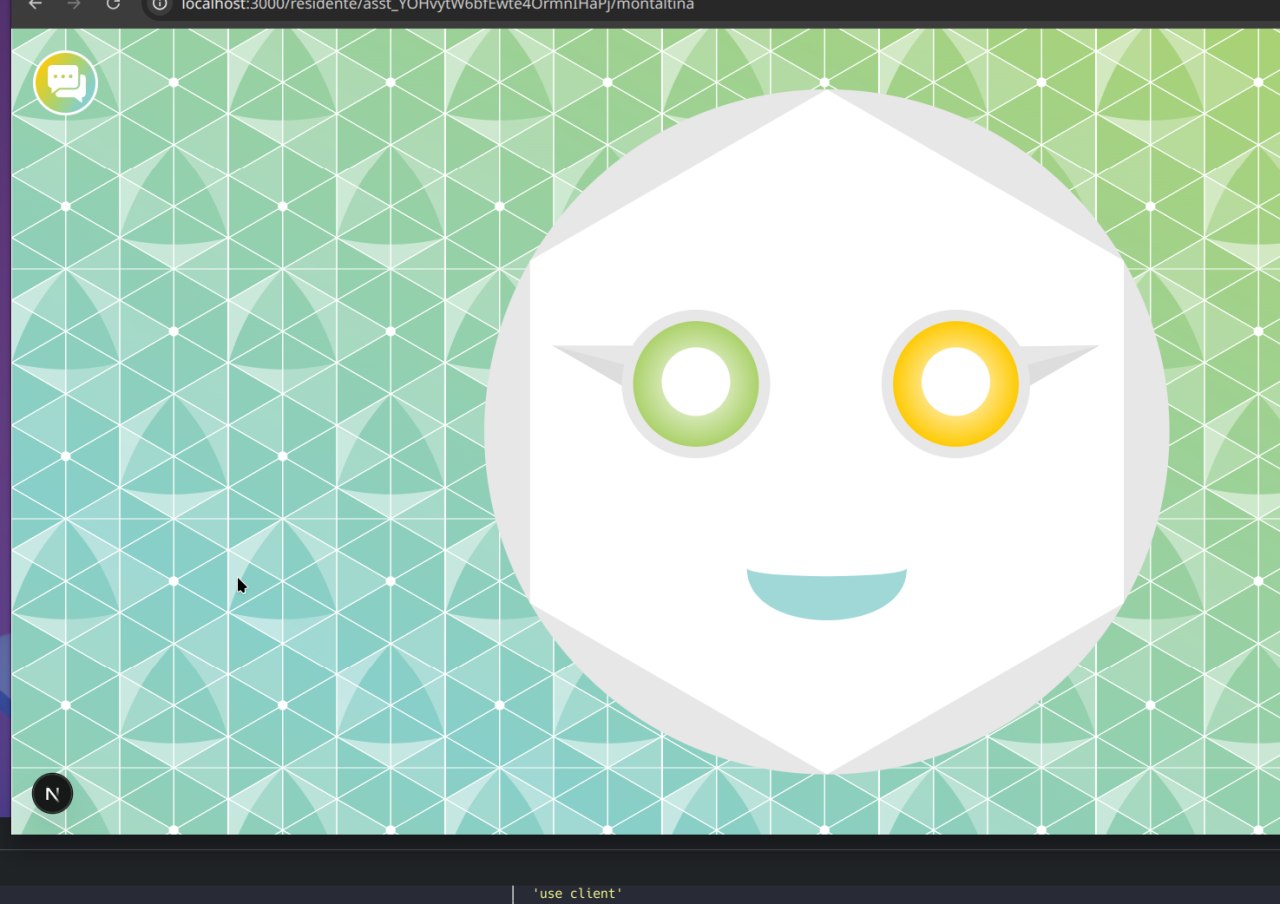The height and width of the screenshot is (904, 1280).
Task: Open the chat bubble icon
Action: tap(65, 83)
